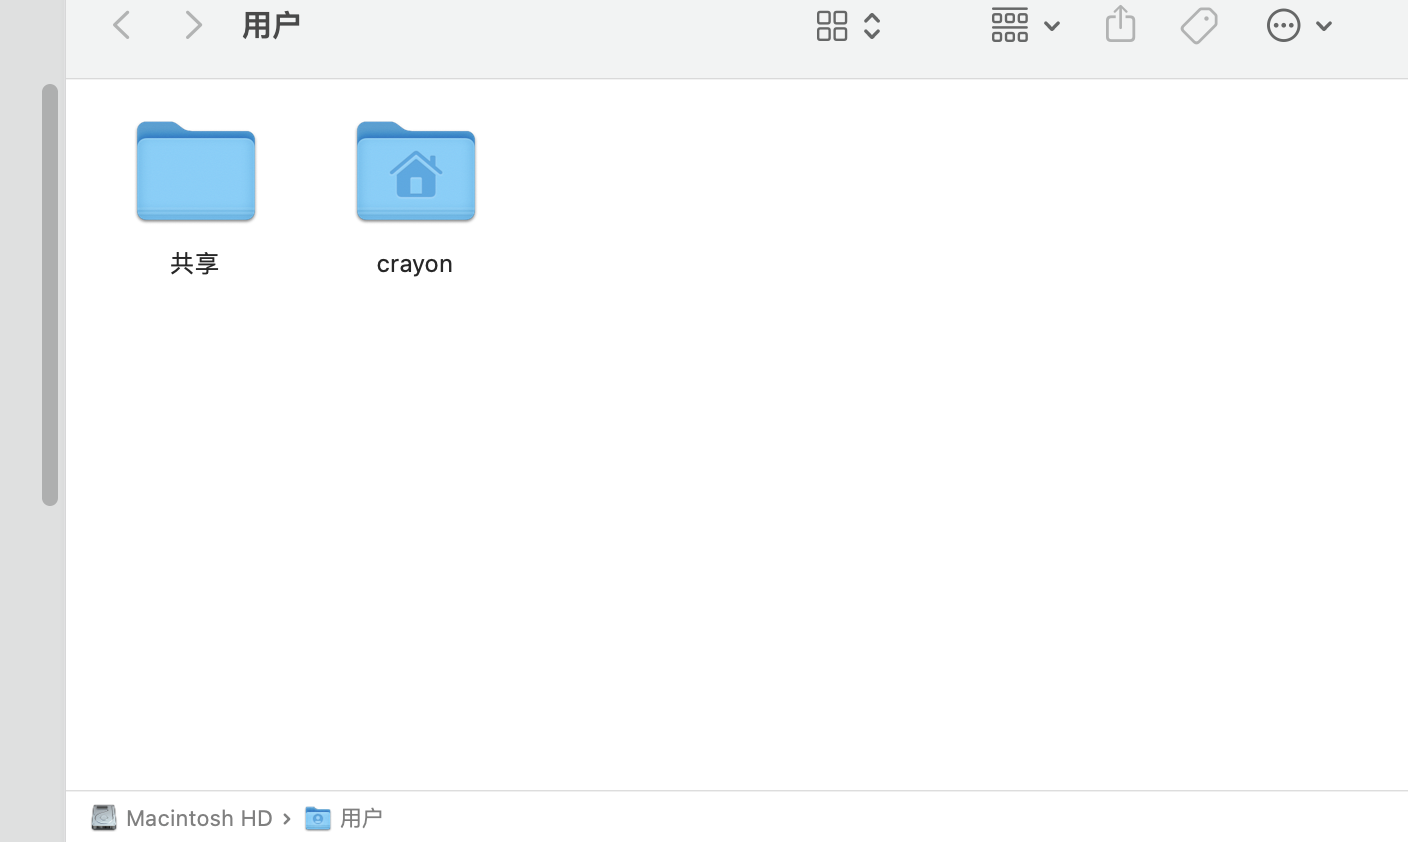Screen dimensions: 1408x842
Task: Click the Tags icon in the toolbar
Action: (x=1199, y=25)
